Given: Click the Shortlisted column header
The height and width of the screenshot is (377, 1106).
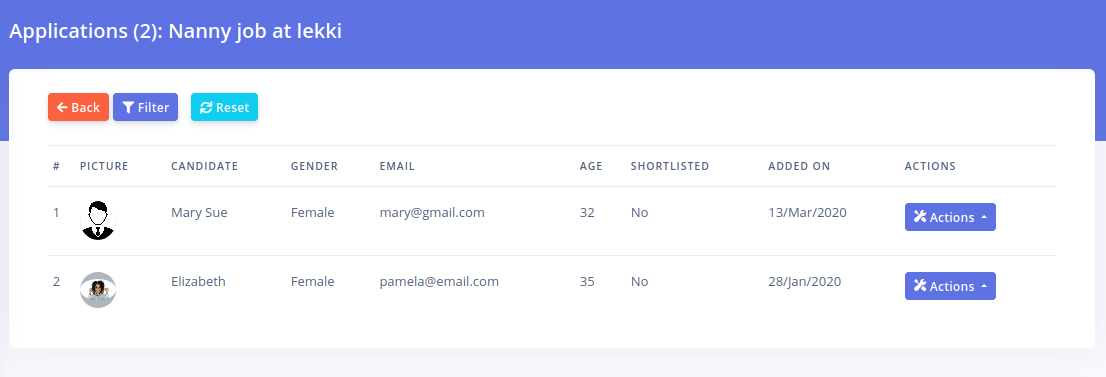Looking at the screenshot, I should [x=669, y=167].
